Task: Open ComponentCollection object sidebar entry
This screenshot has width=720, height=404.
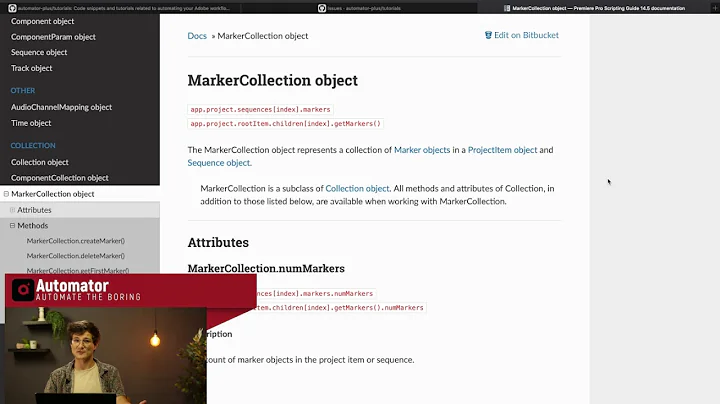Action: coord(60,178)
